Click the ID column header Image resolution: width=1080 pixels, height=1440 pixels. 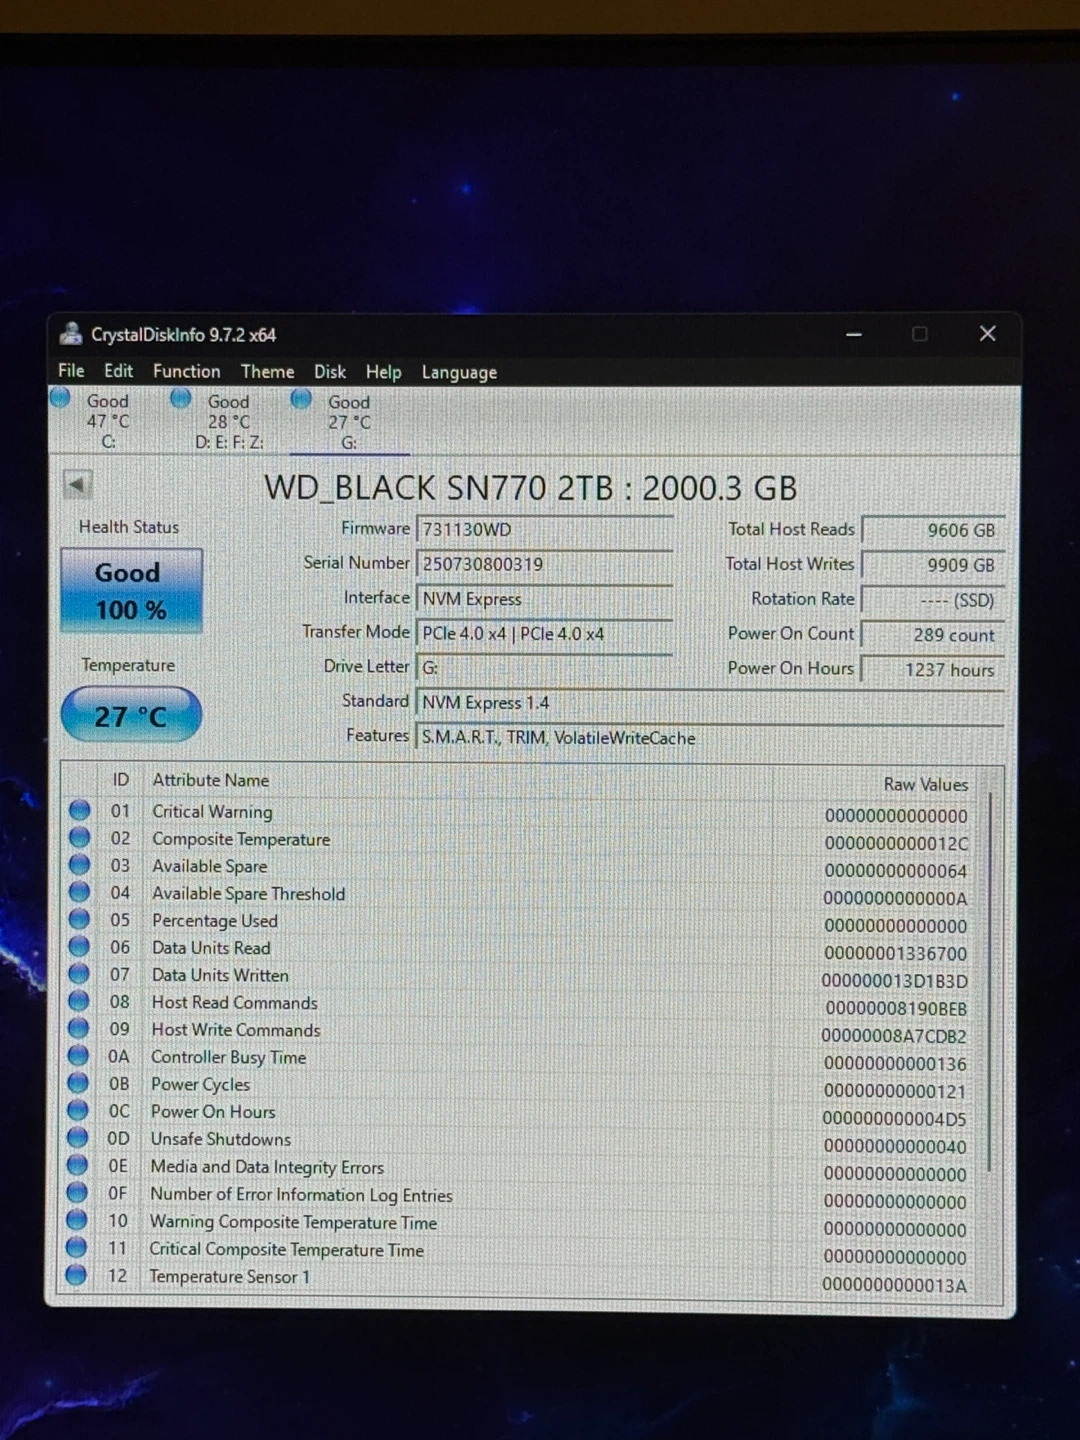coord(121,779)
